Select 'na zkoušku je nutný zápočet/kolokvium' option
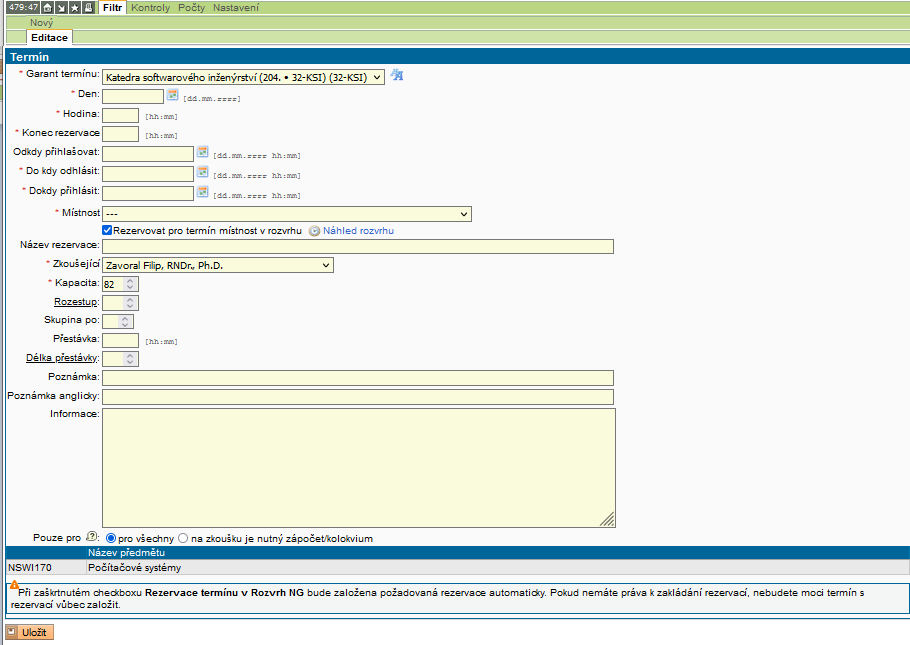 pos(183,538)
